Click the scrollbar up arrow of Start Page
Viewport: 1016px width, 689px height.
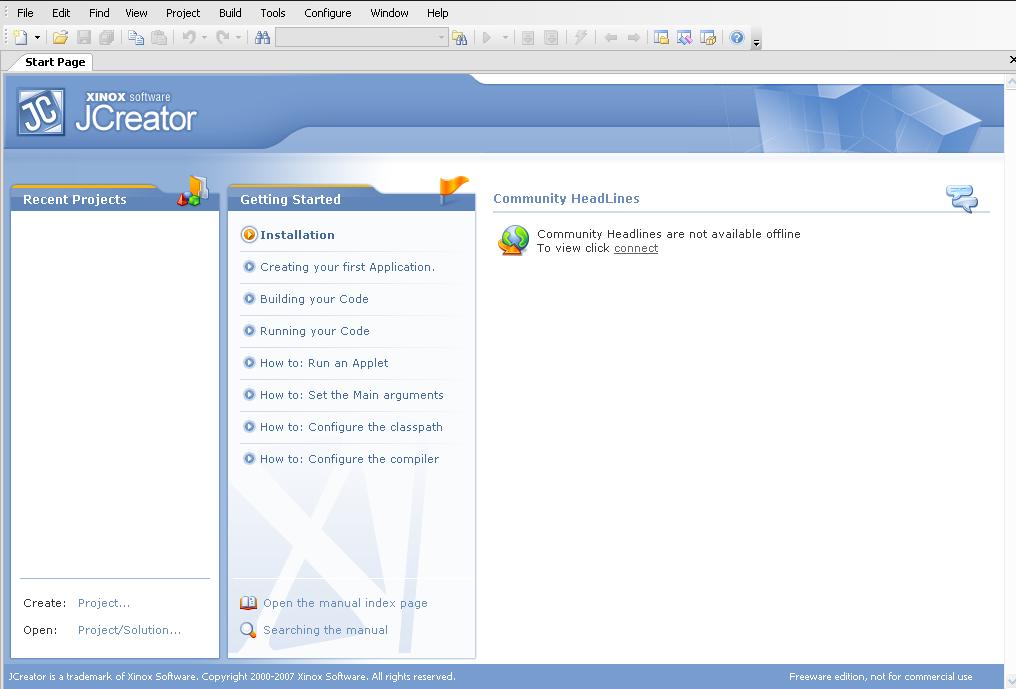coord(1011,82)
